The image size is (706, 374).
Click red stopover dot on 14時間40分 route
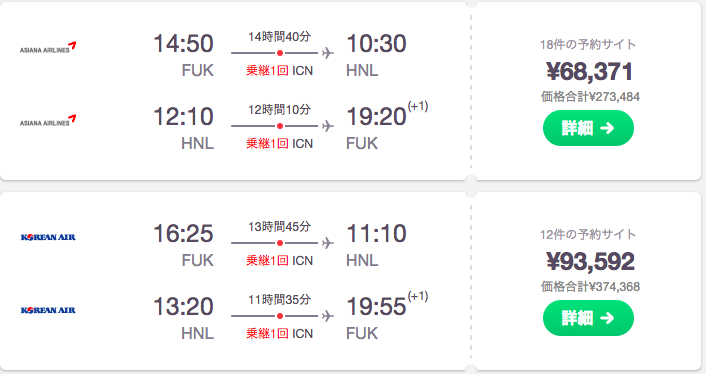280,53
